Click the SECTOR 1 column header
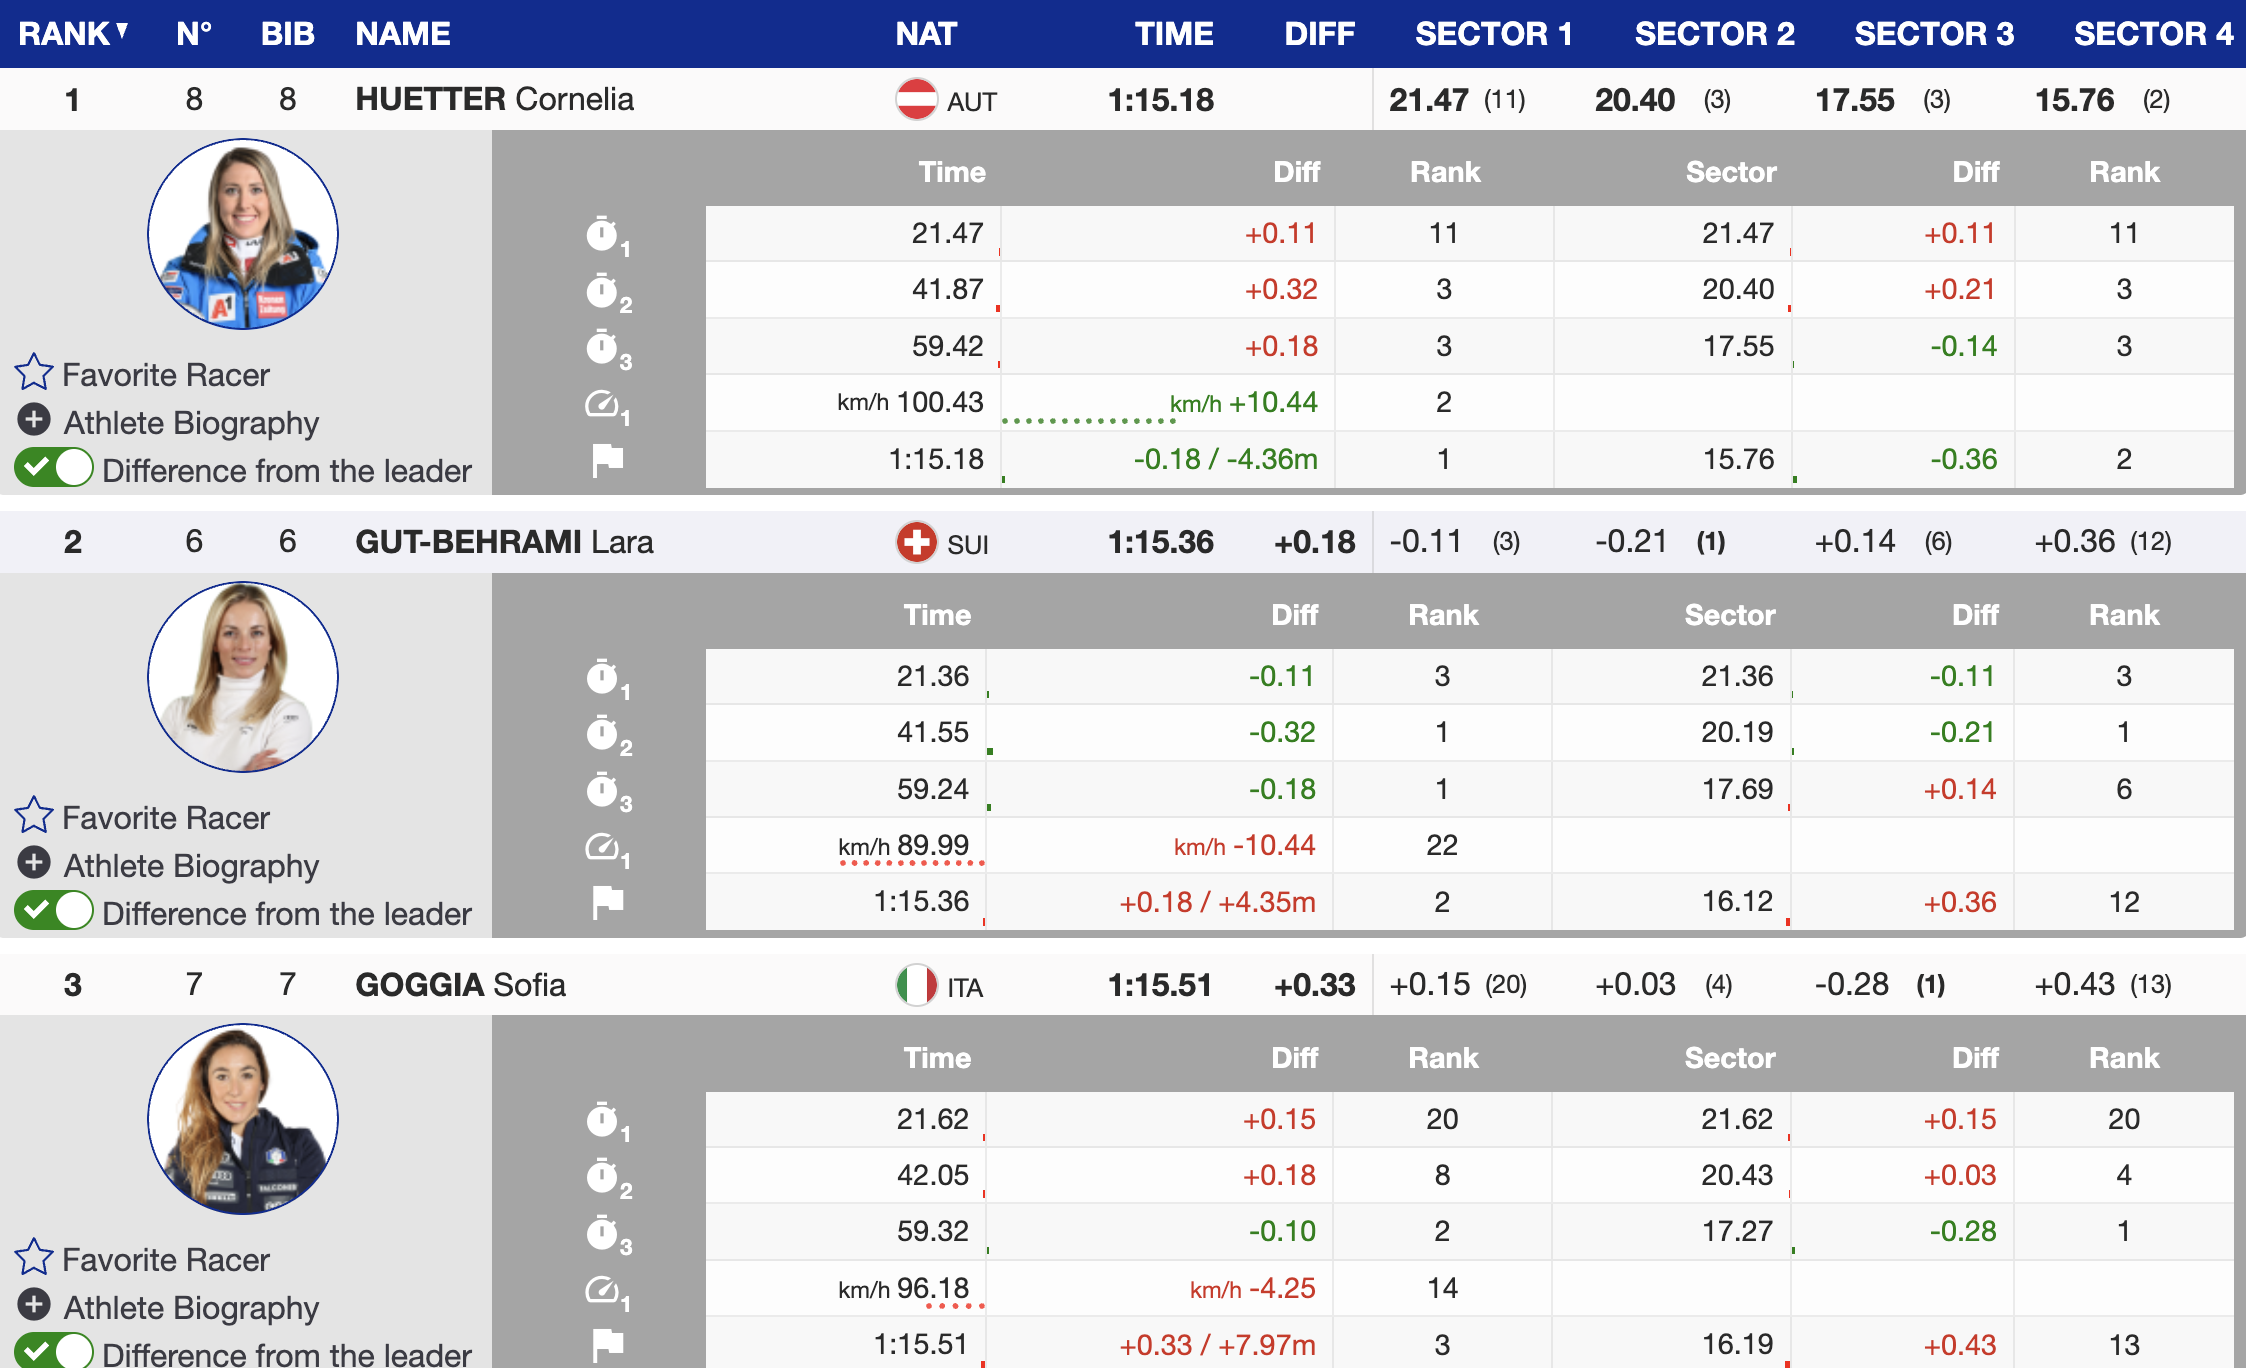2246x1368 pixels. click(1493, 34)
